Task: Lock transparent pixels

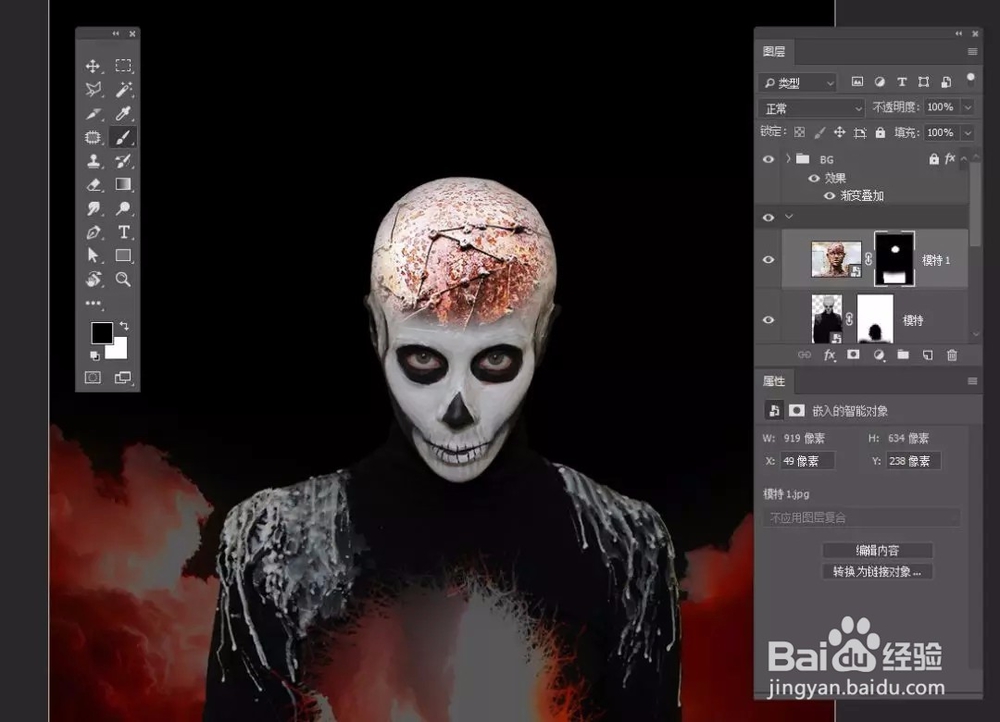Action: point(800,132)
